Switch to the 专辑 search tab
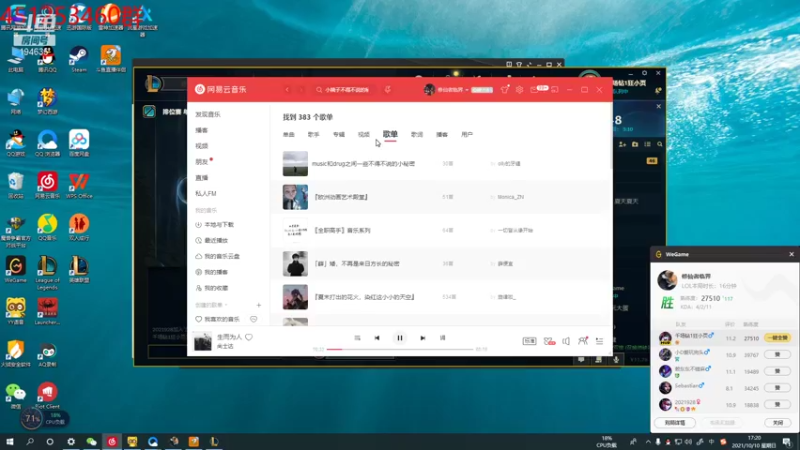 coord(339,135)
